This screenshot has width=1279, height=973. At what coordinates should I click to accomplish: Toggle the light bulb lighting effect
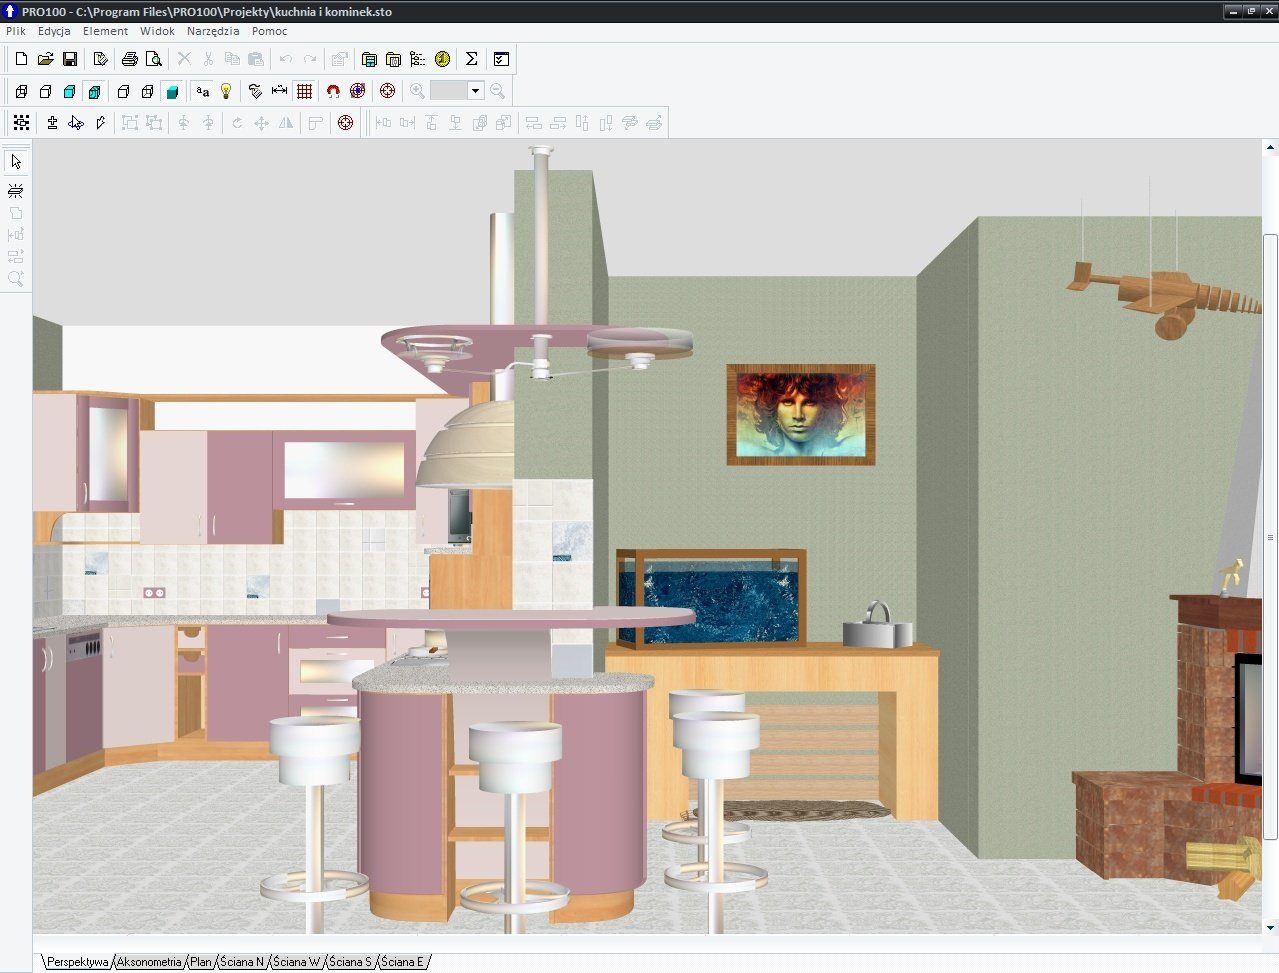(x=227, y=91)
